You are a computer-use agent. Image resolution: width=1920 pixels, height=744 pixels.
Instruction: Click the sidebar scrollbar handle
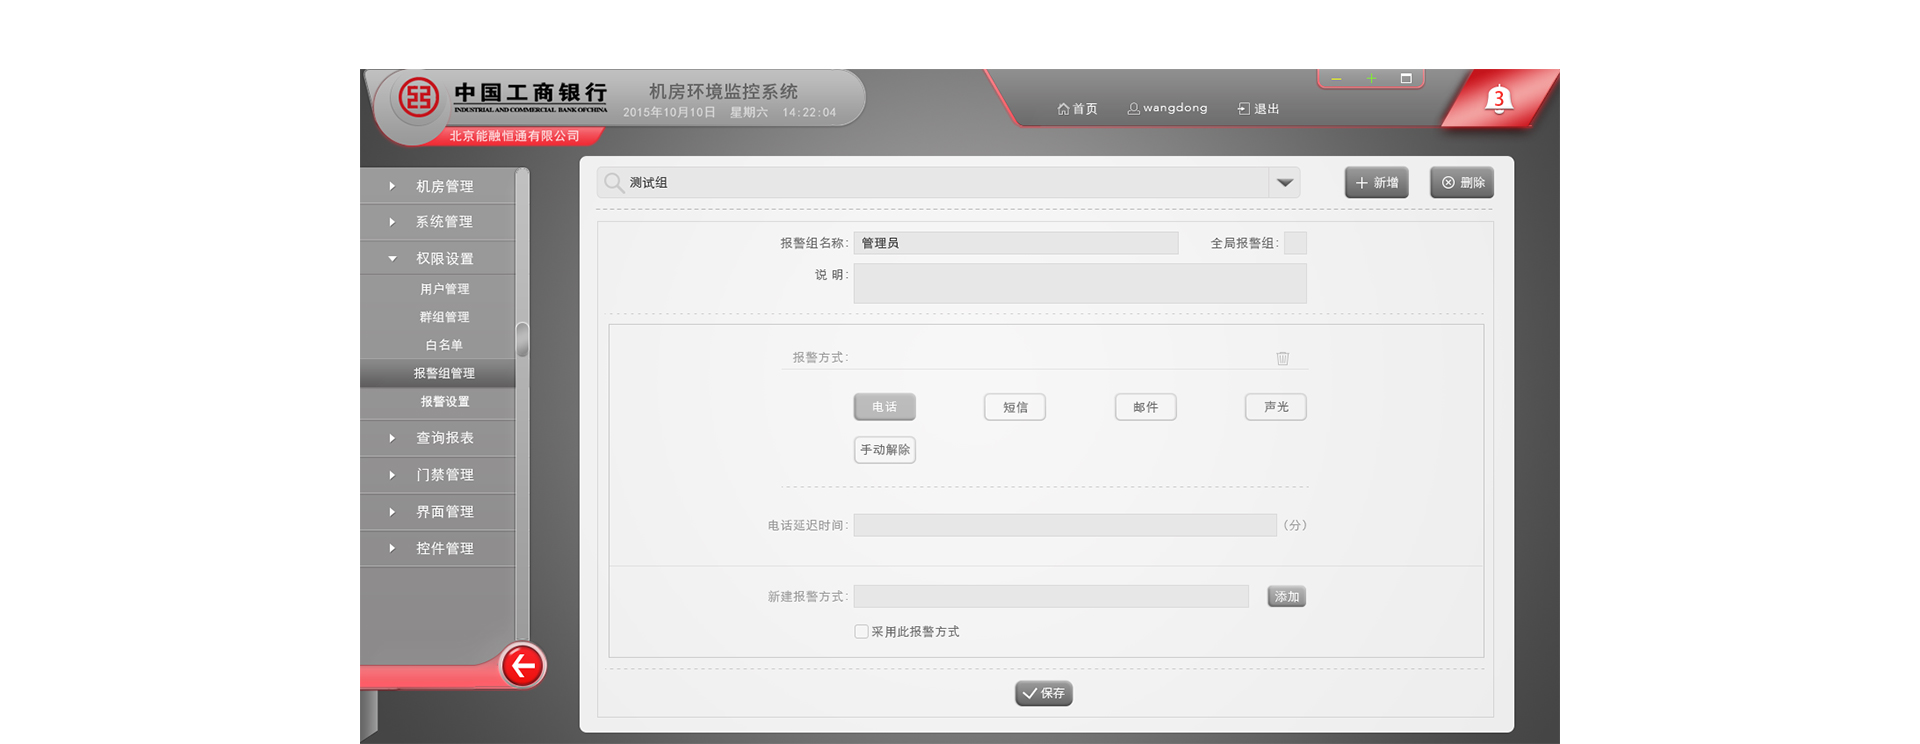click(x=522, y=339)
